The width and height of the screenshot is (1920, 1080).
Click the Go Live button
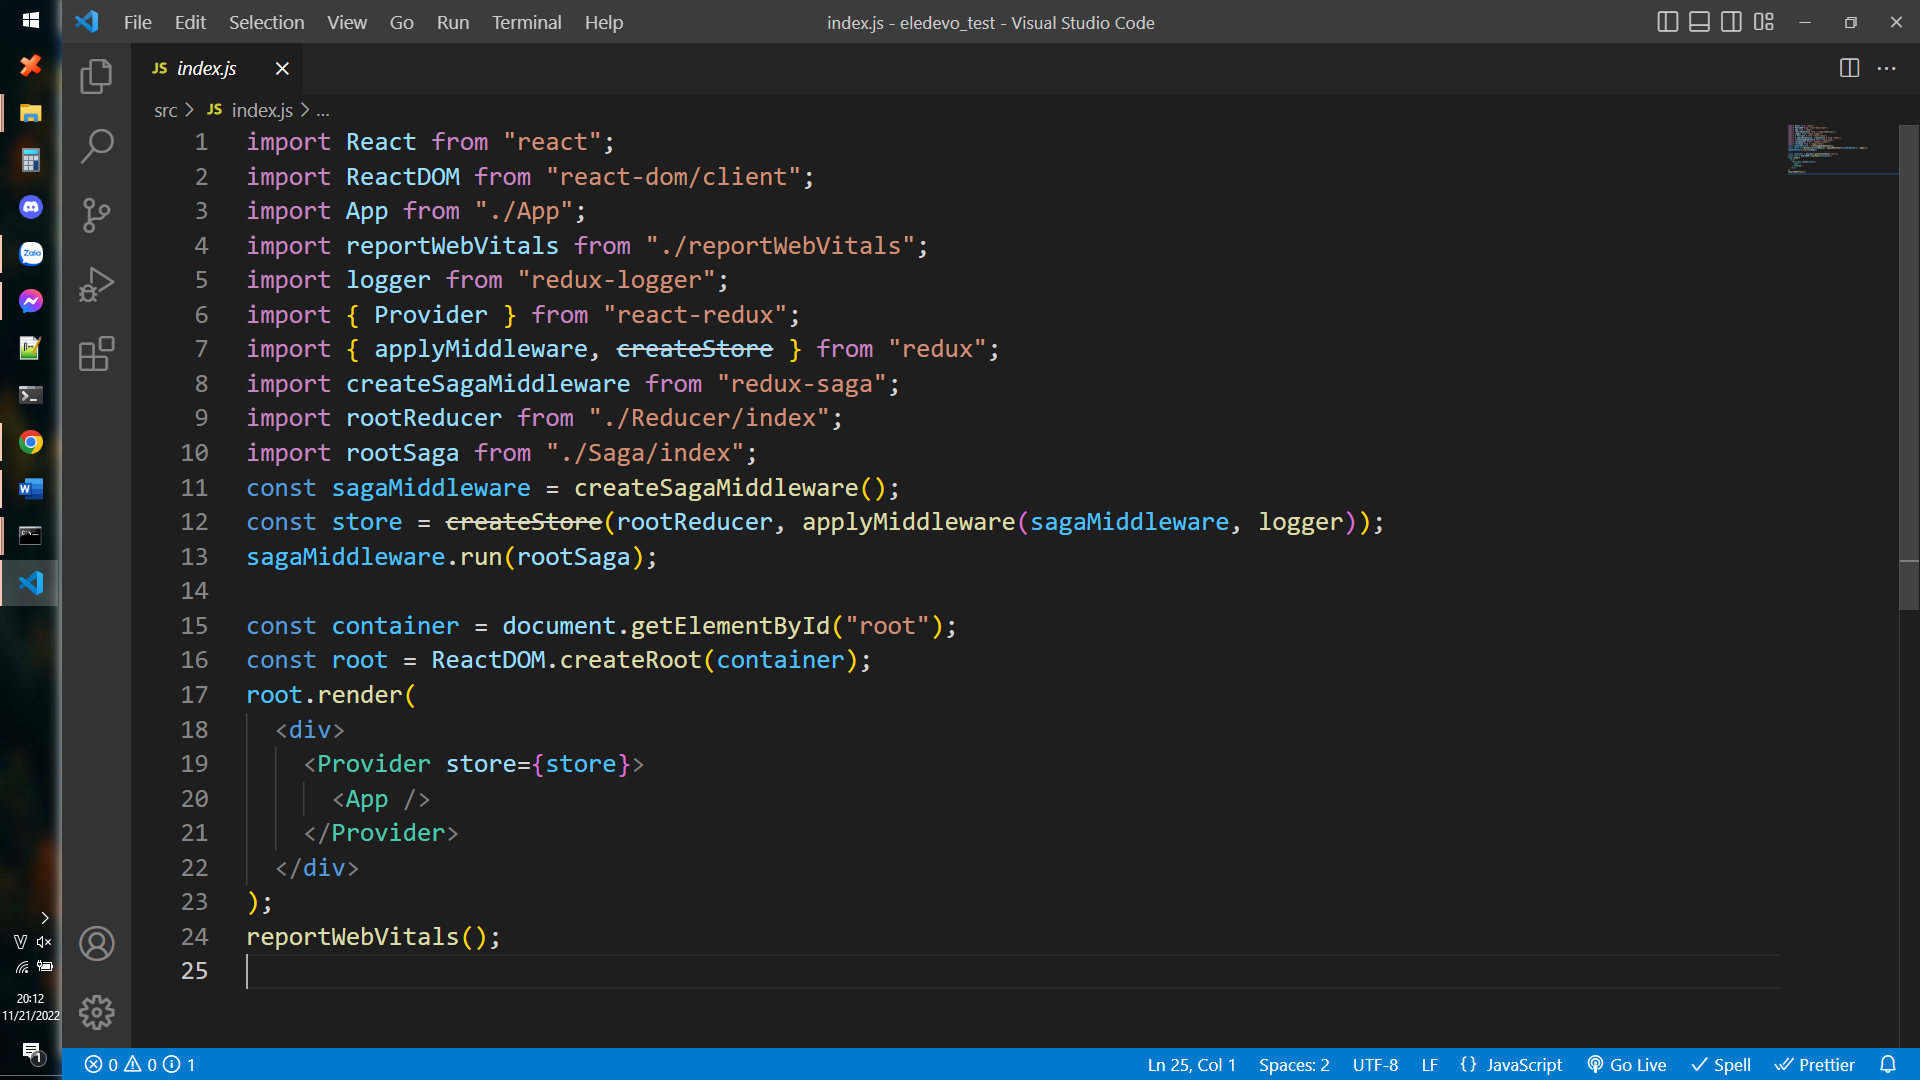(x=1627, y=1064)
